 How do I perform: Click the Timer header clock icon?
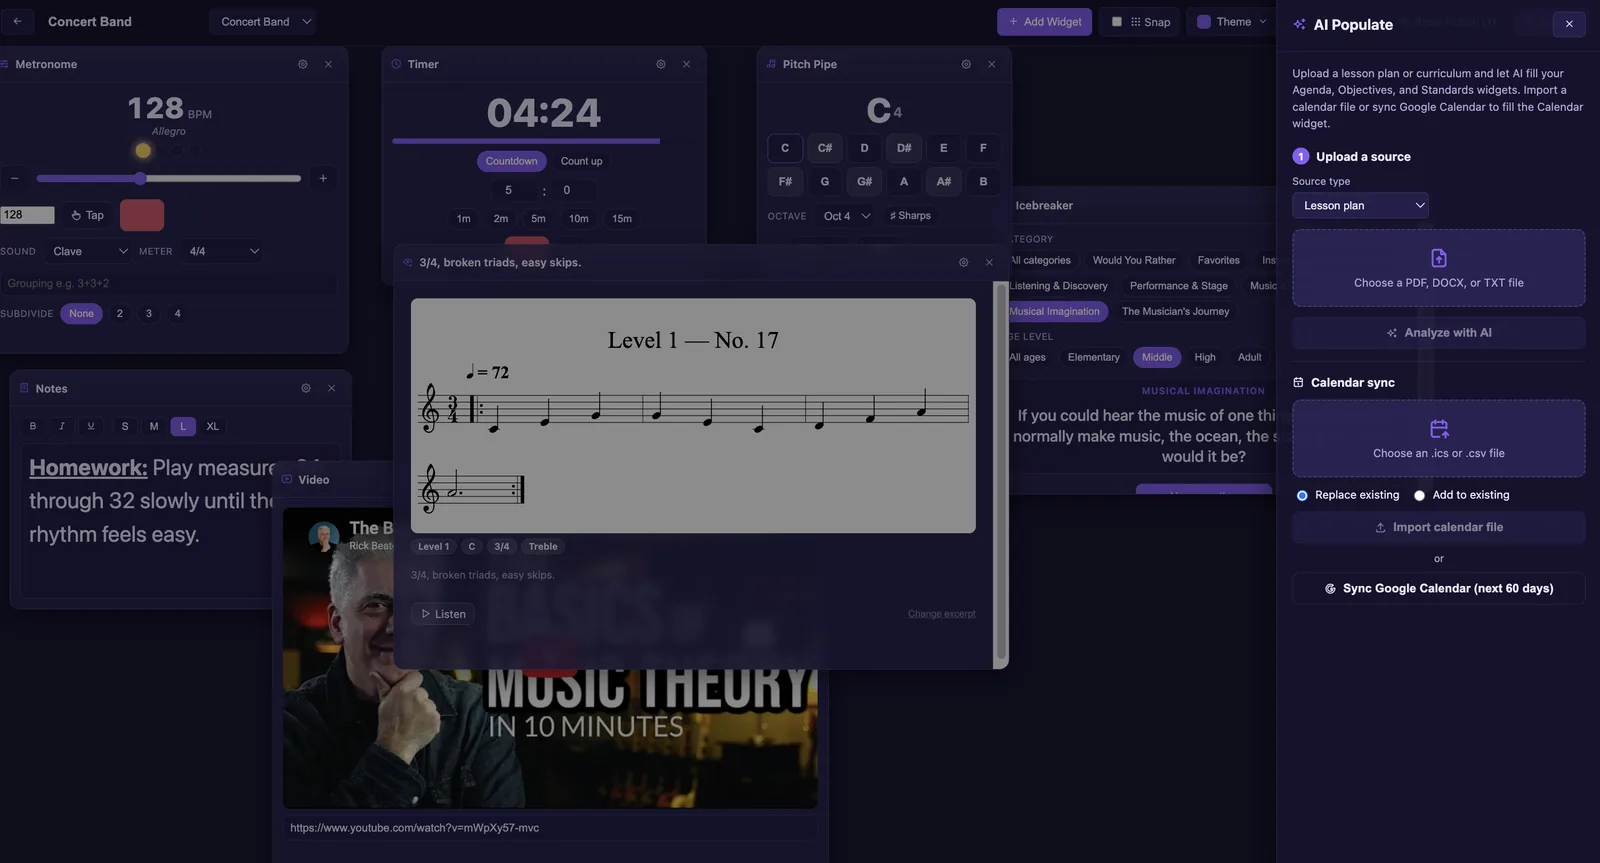[x=396, y=64]
